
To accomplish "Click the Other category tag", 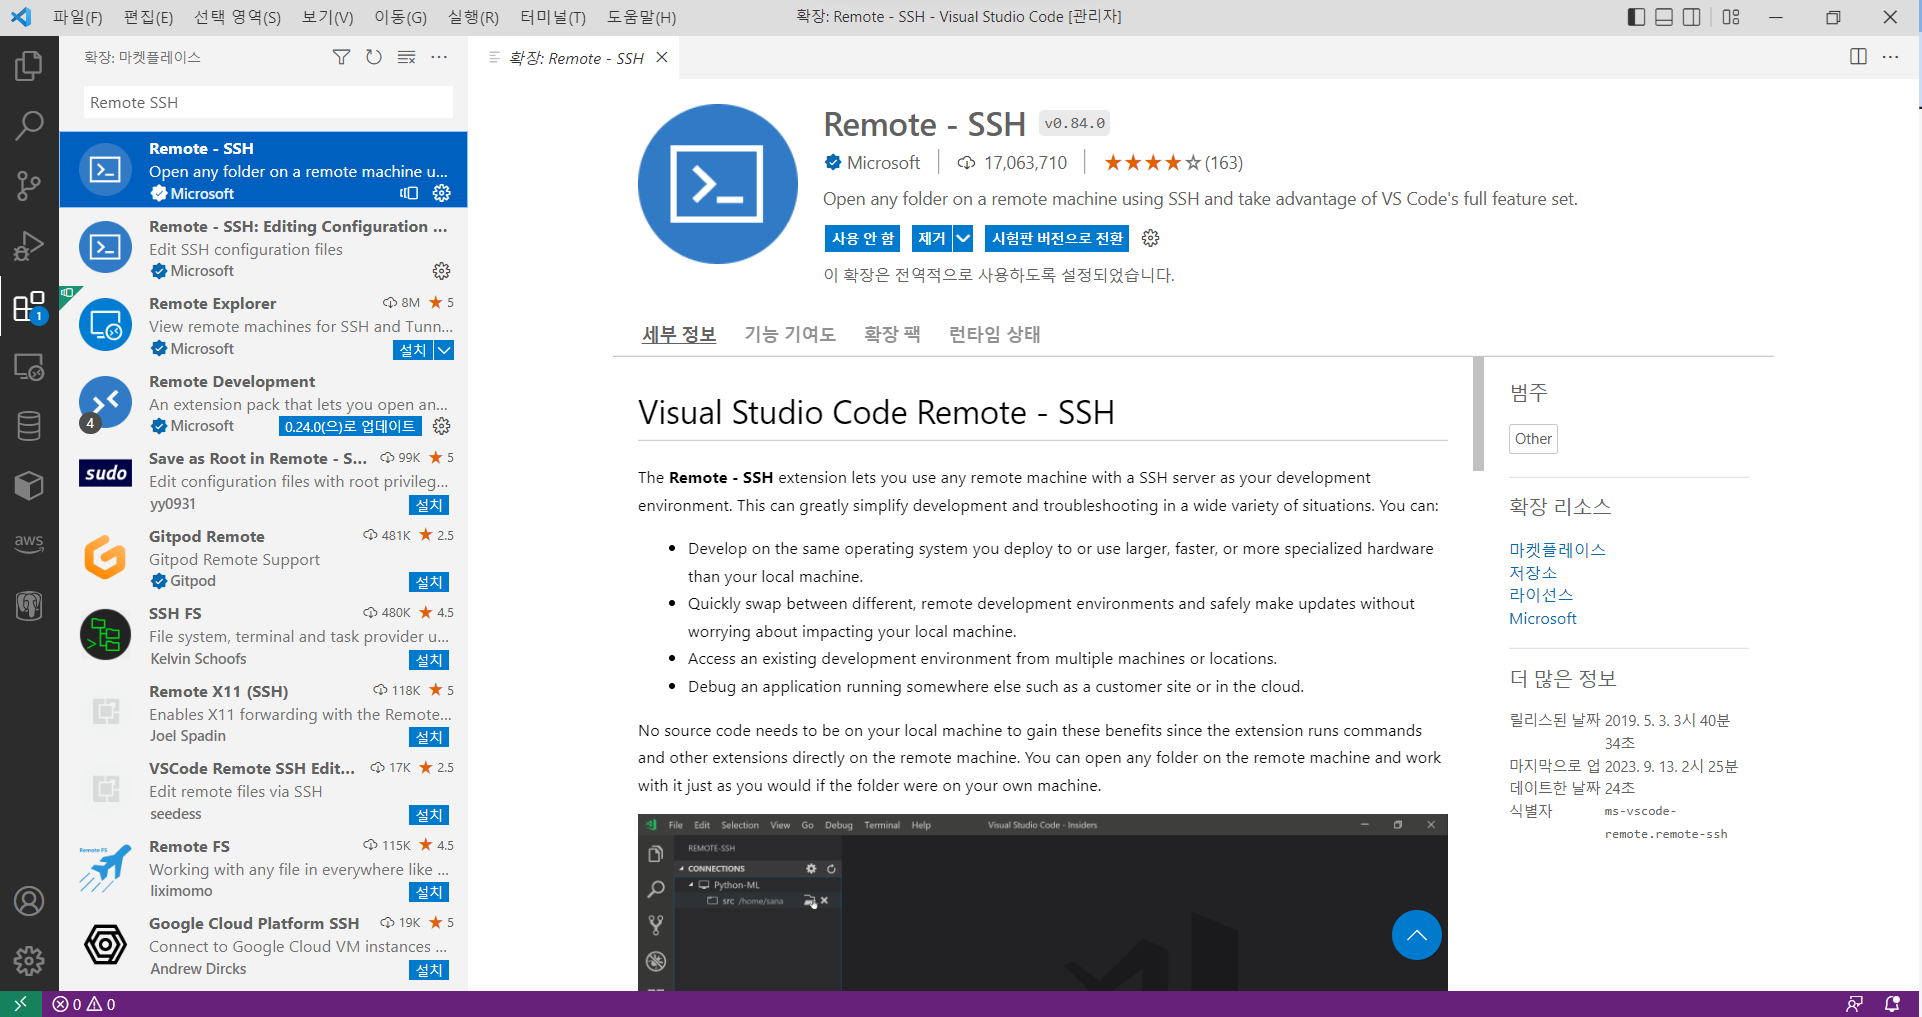I will [x=1533, y=438].
